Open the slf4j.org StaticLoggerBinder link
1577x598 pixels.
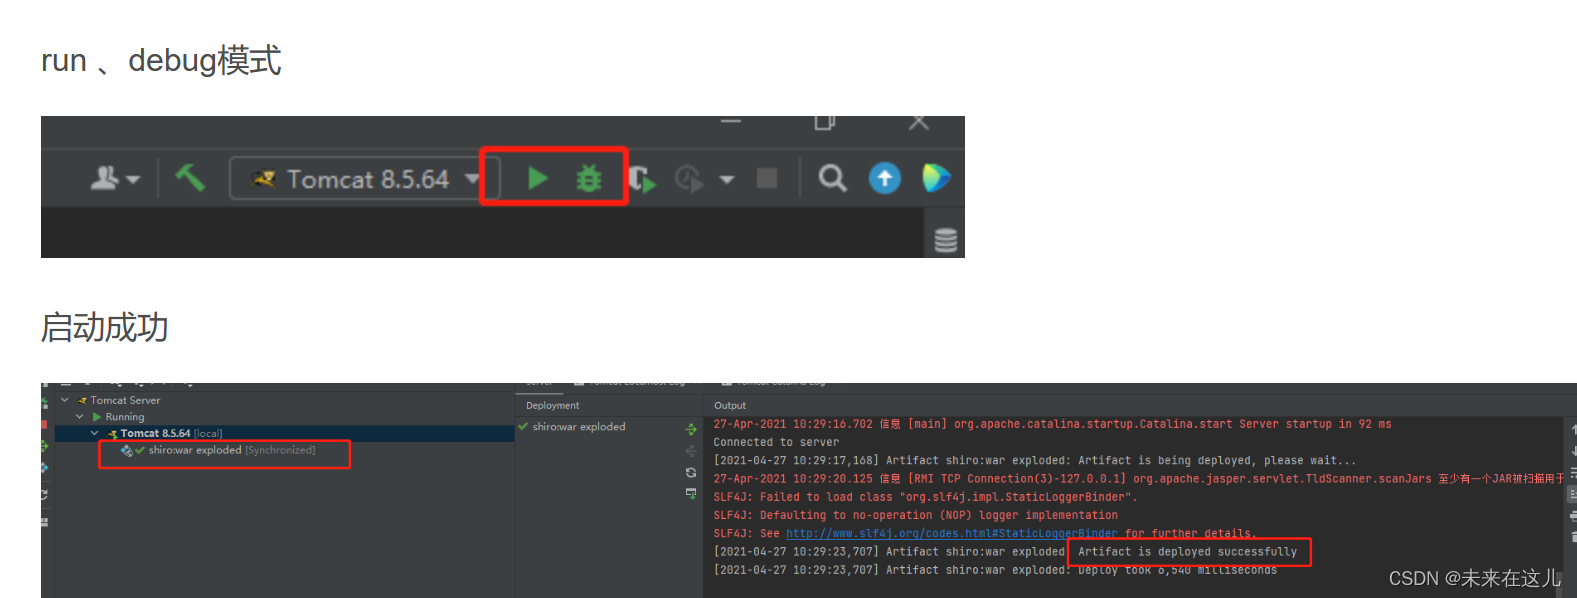951,533
